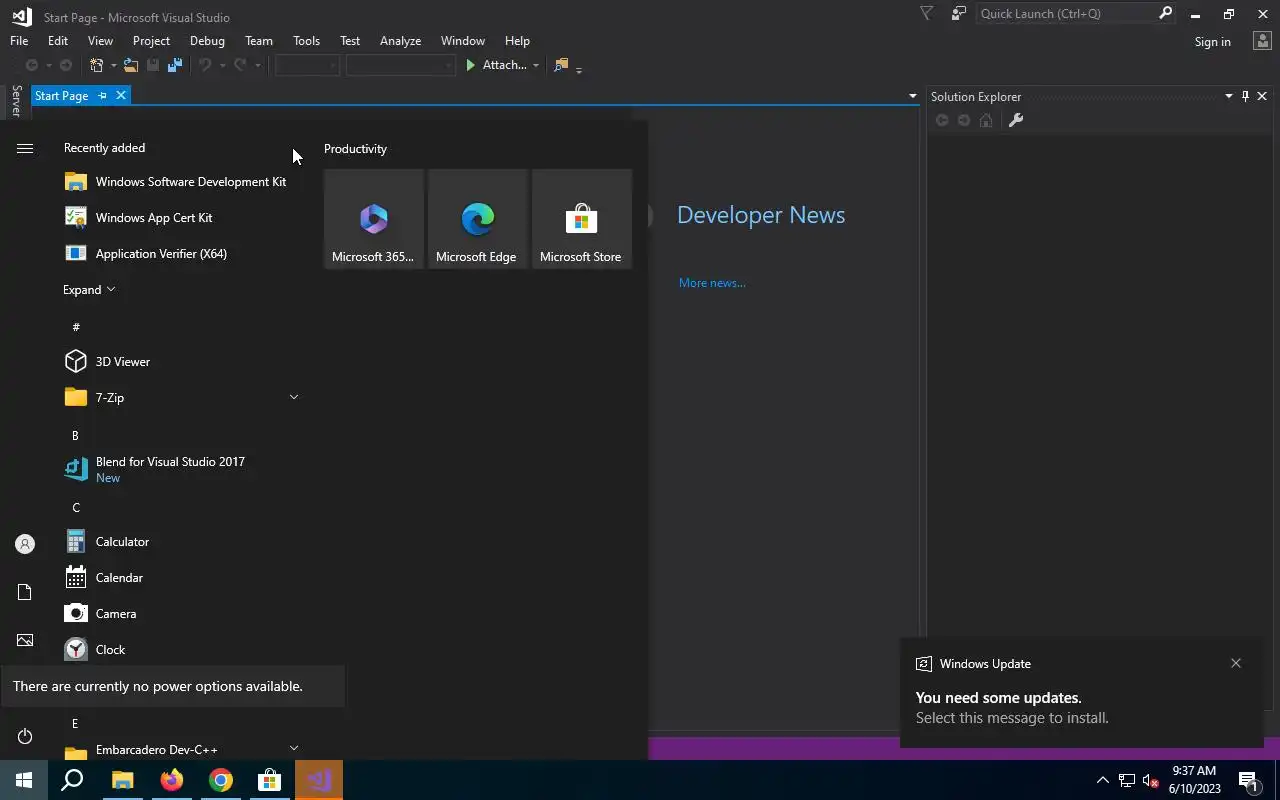Open the document tab list dropdown
1280x800 pixels.
click(x=912, y=96)
